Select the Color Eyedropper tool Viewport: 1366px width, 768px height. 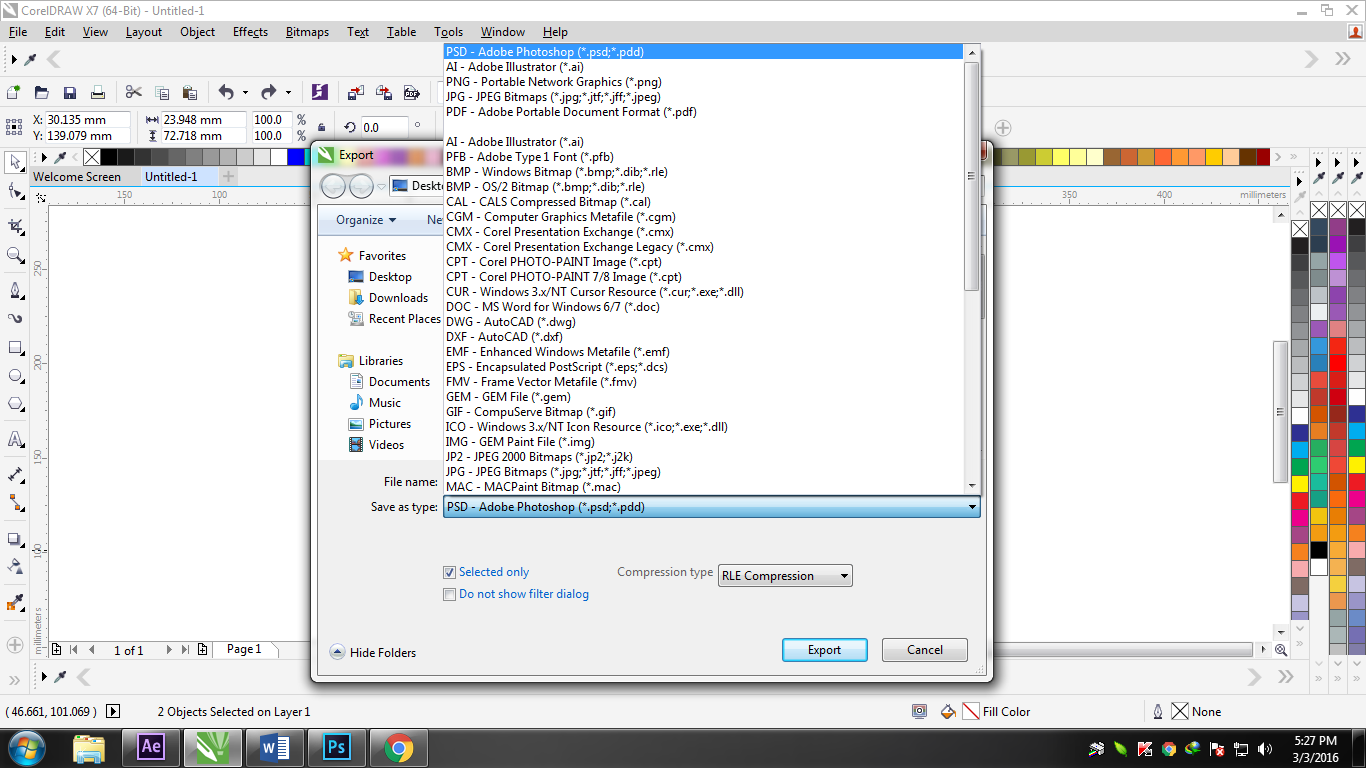click(x=15, y=603)
